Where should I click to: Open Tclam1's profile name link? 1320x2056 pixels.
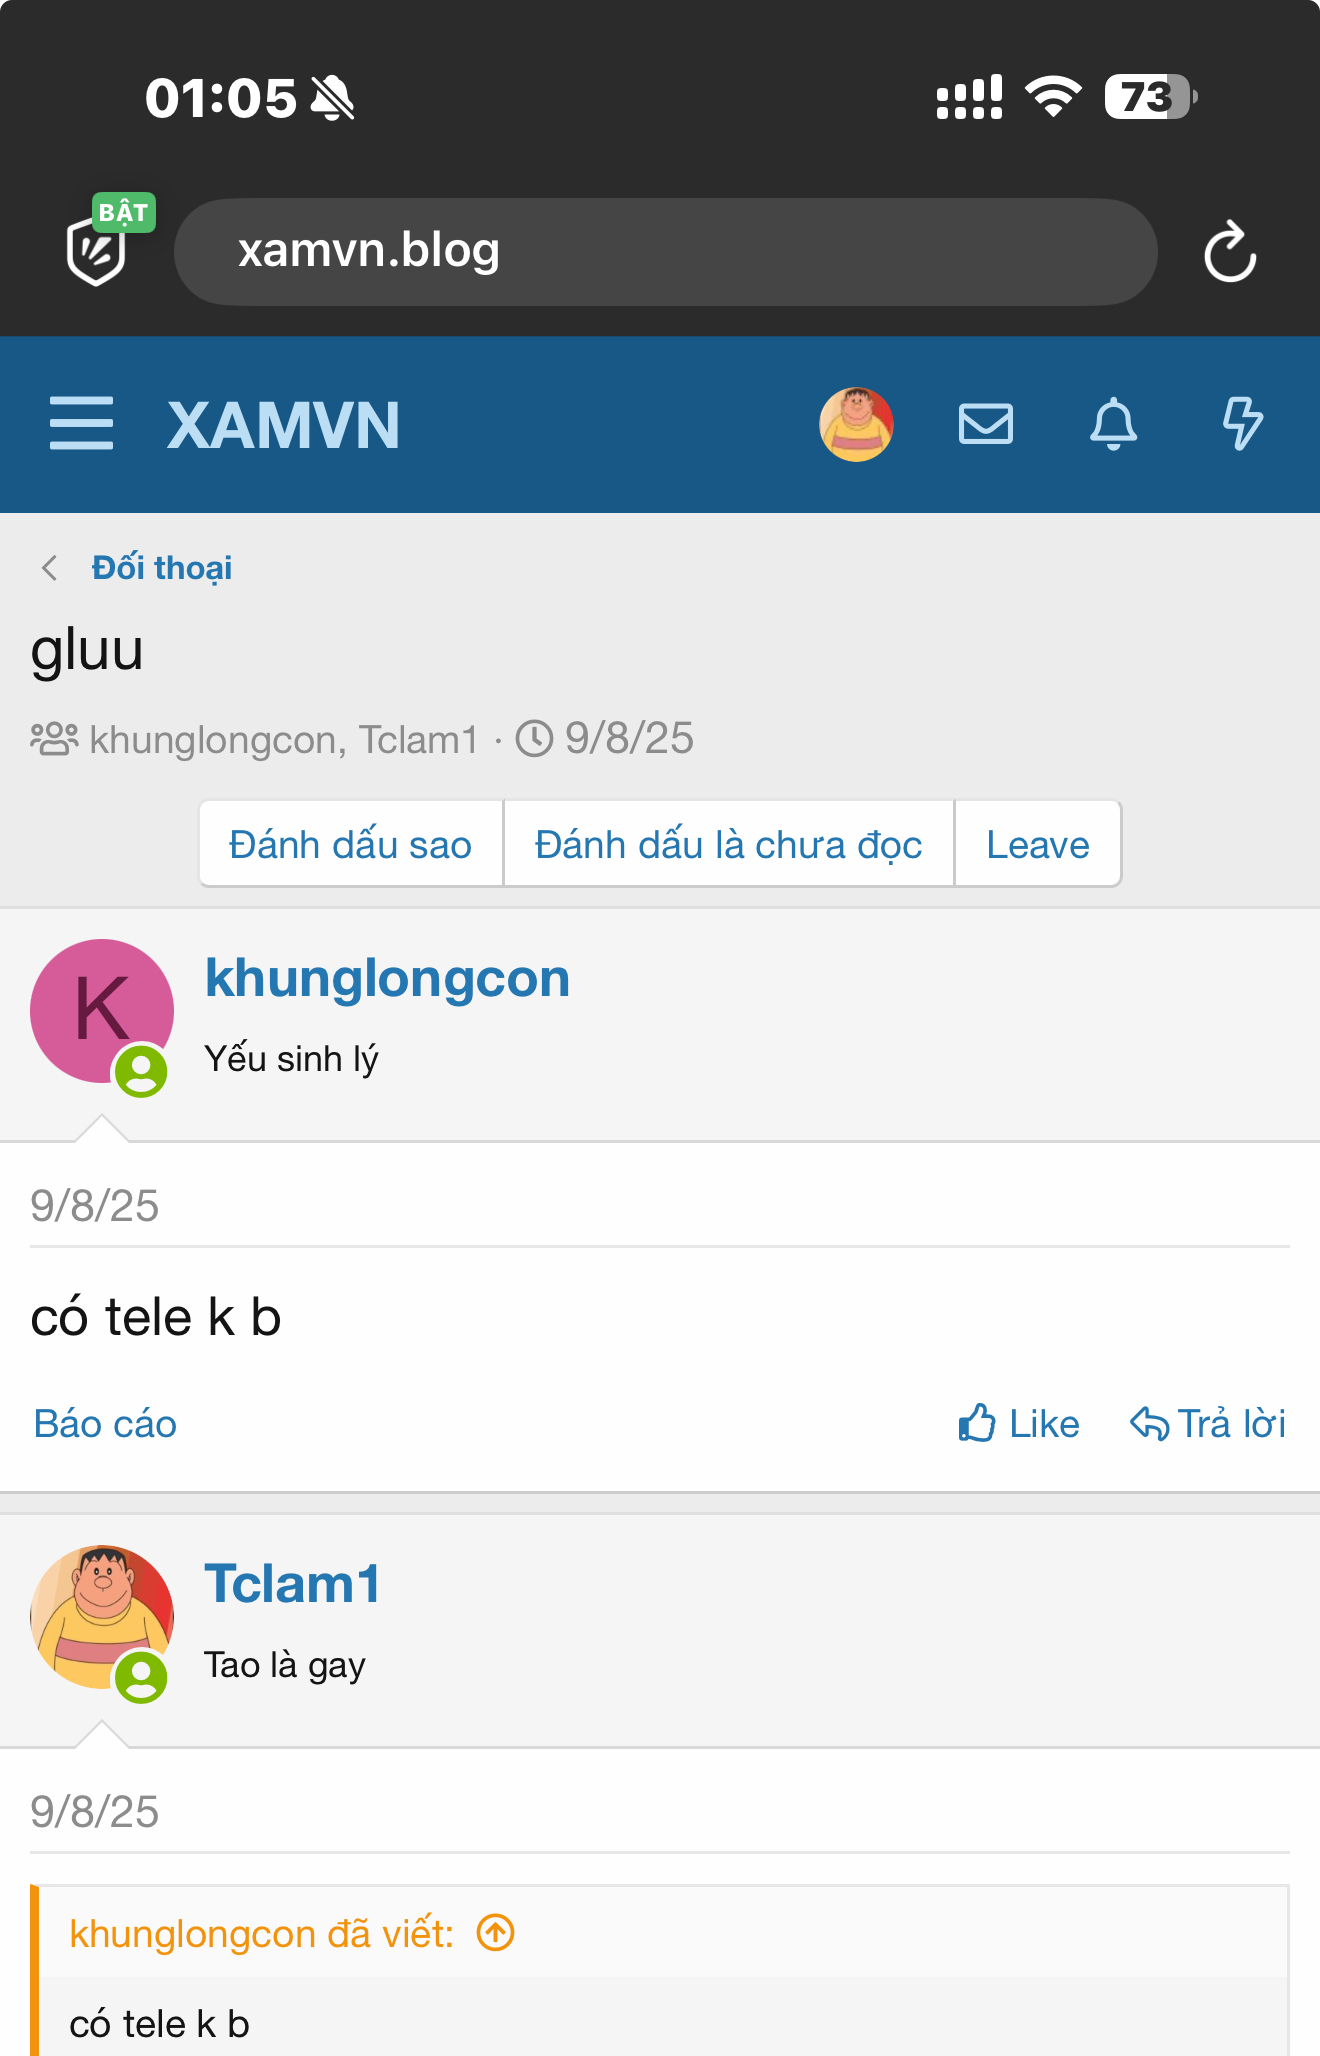coord(293,1584)
